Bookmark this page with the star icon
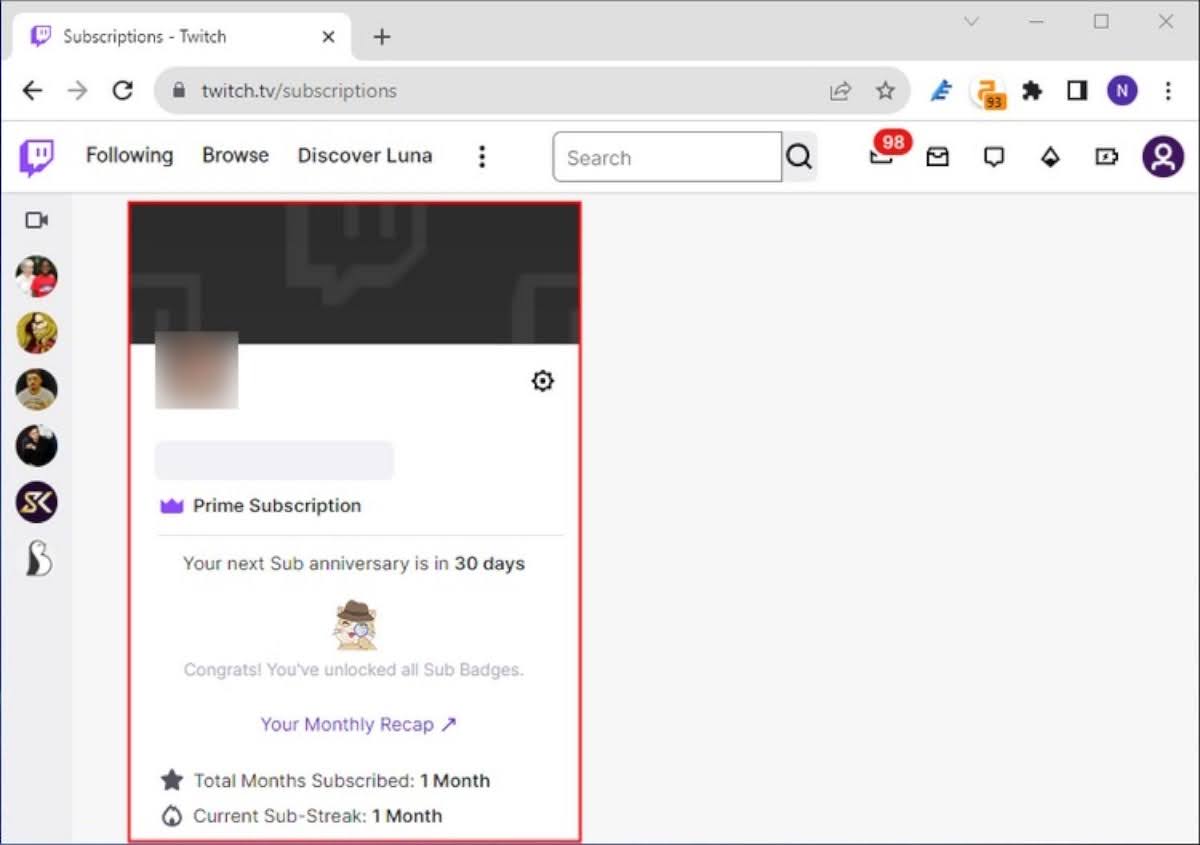The height and width of the screenshot is (845, 1200). click(x=885, y=91)
